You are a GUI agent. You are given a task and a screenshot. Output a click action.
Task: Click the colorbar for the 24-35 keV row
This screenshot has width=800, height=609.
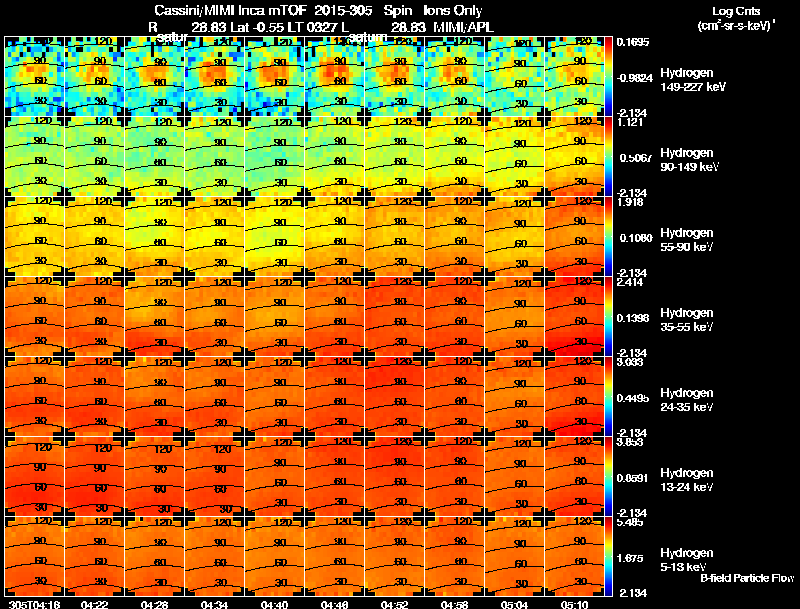coord(608,396)
